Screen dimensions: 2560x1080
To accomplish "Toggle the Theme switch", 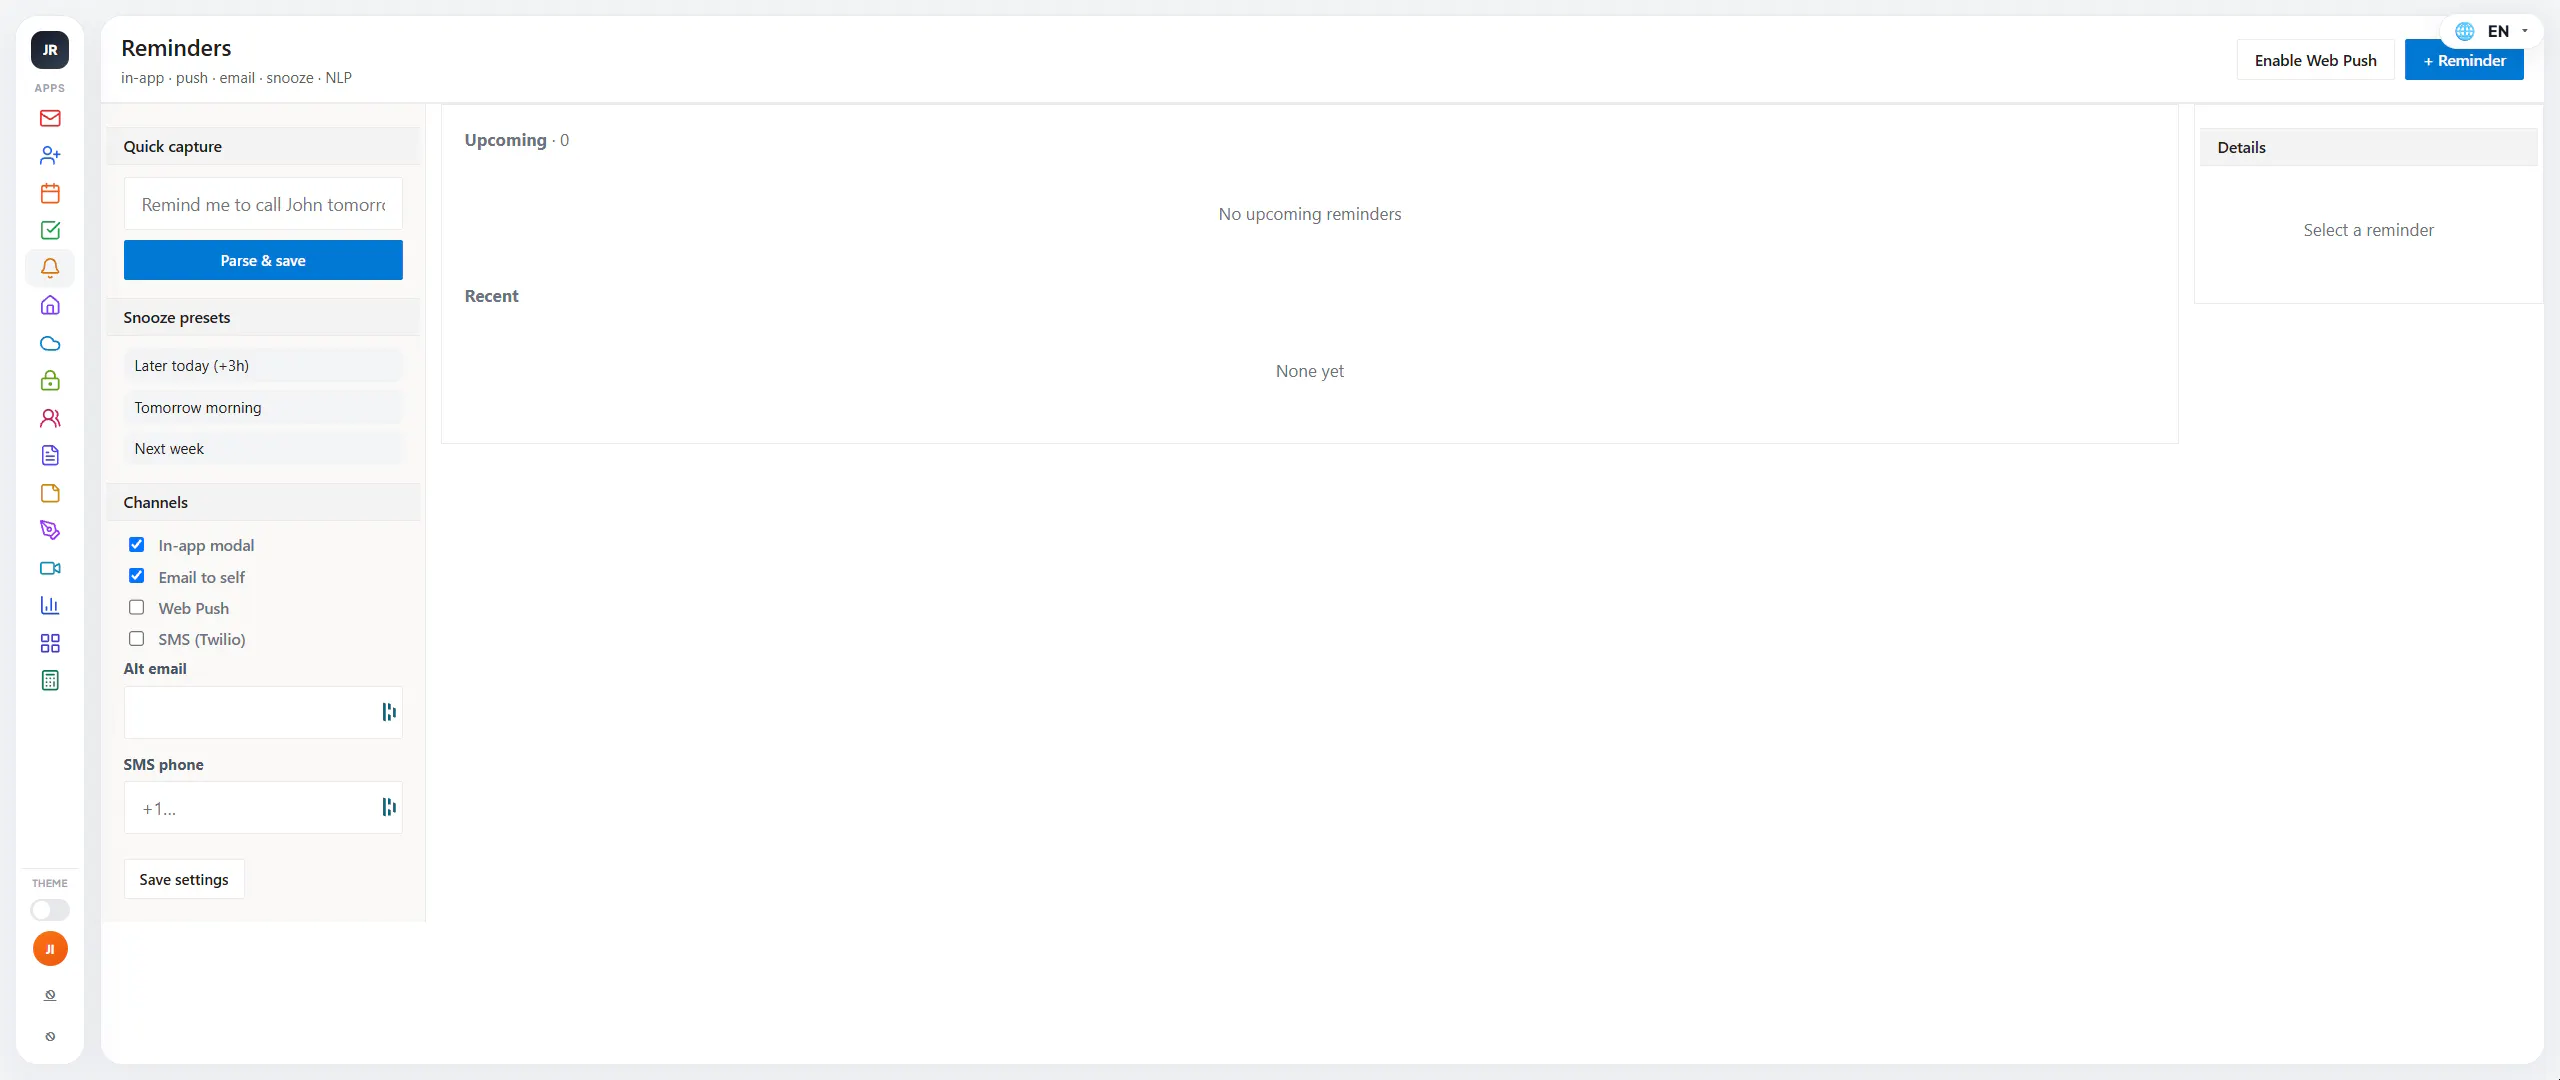I will [x=50, y=910].
